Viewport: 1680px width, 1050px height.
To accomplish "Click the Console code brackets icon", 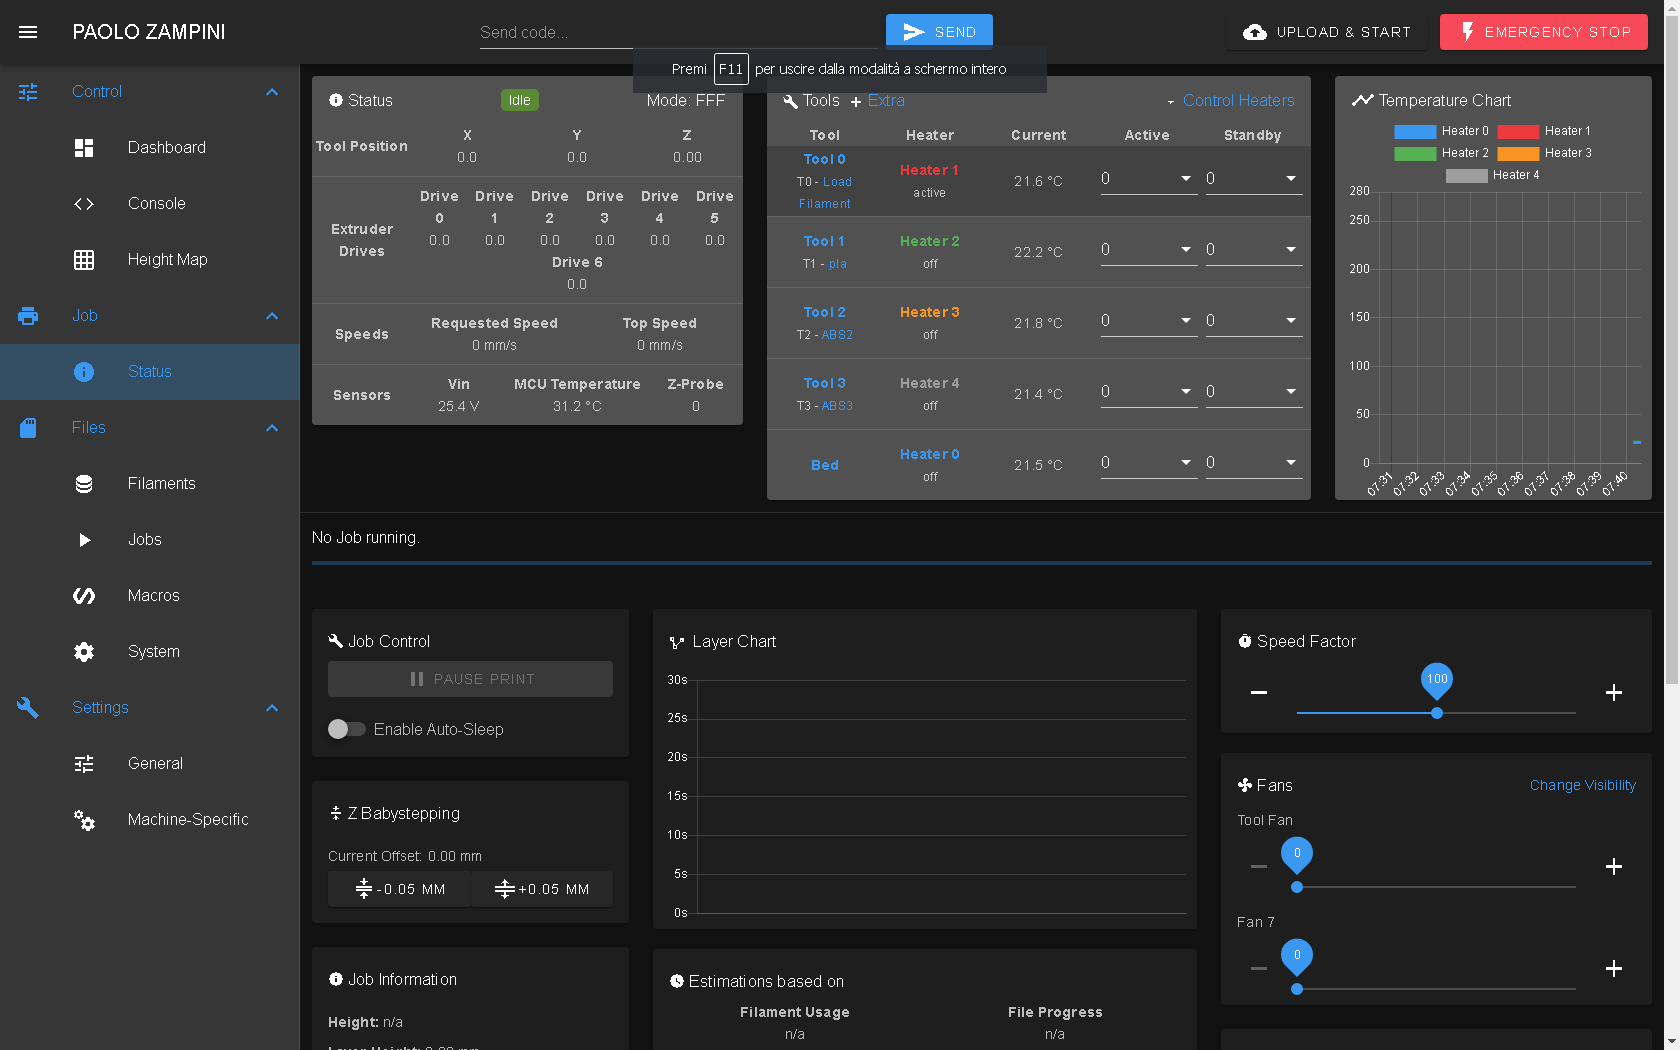I will 84,203.
